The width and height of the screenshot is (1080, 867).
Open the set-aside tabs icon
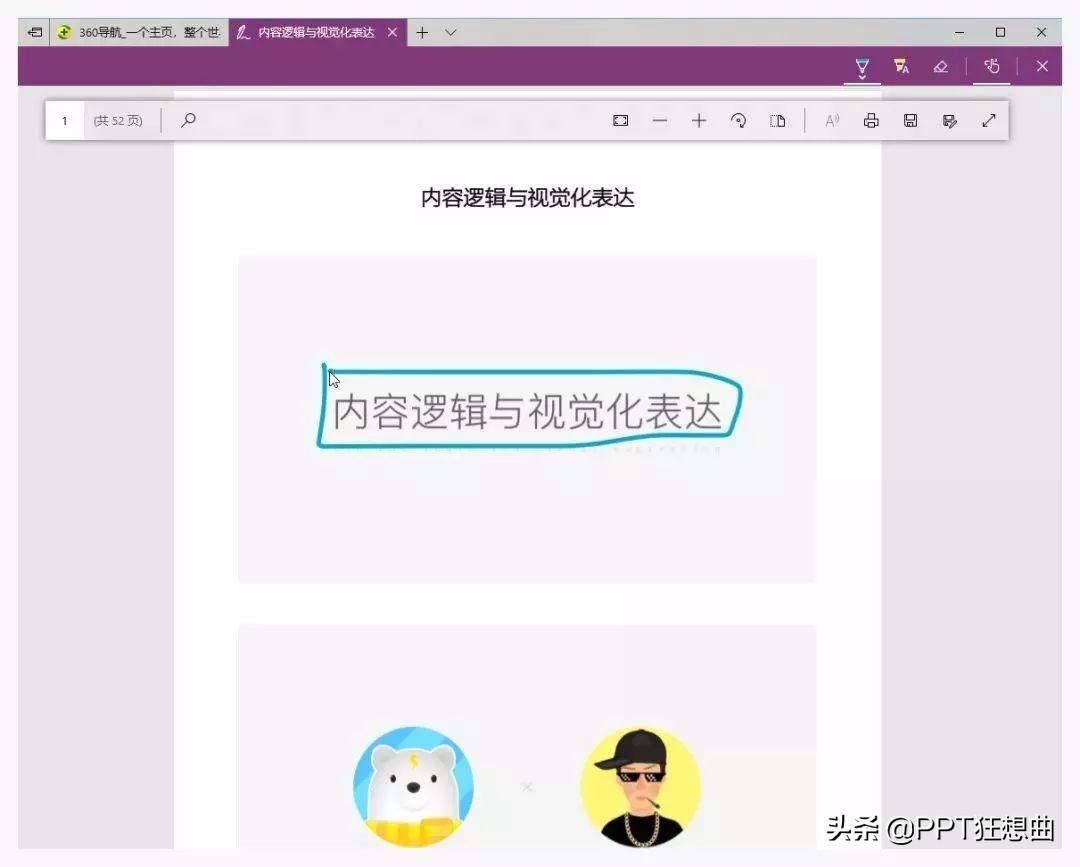(34, 32)
